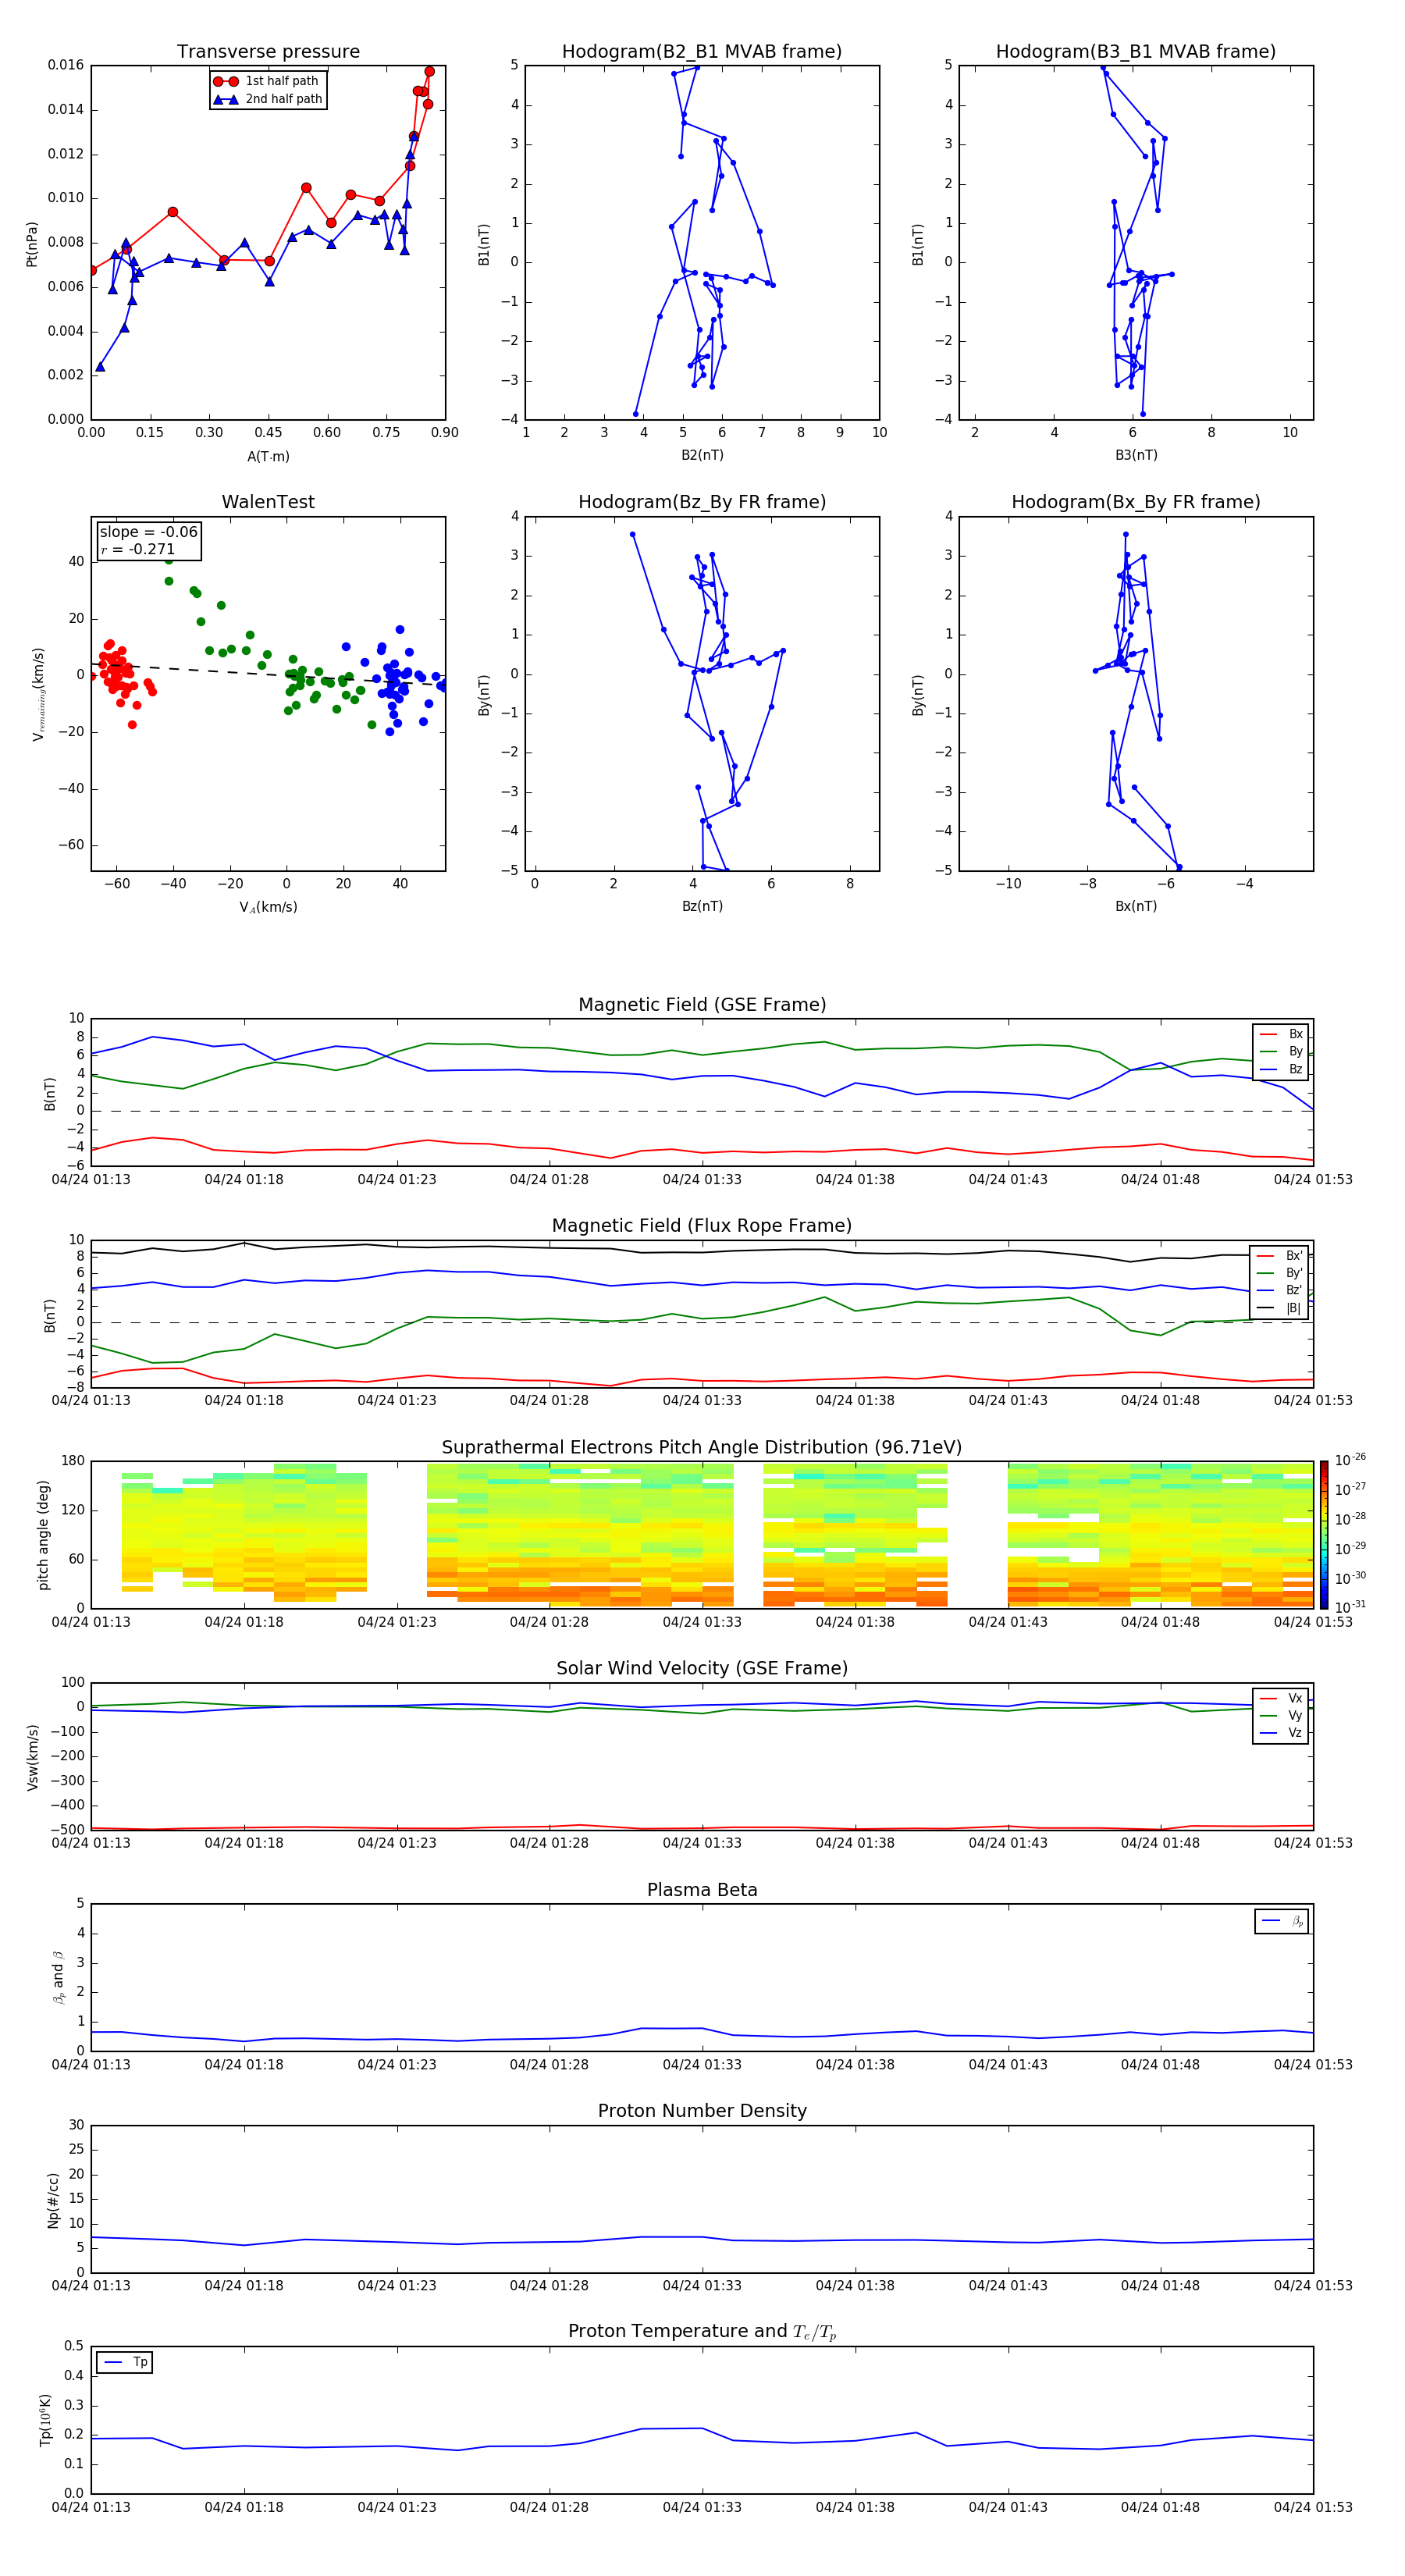Select Bx' entry in Flux Rope legend
Image resolution: width=1405 pixels, height=2576 pixels.
[x=1280, y=1256]
